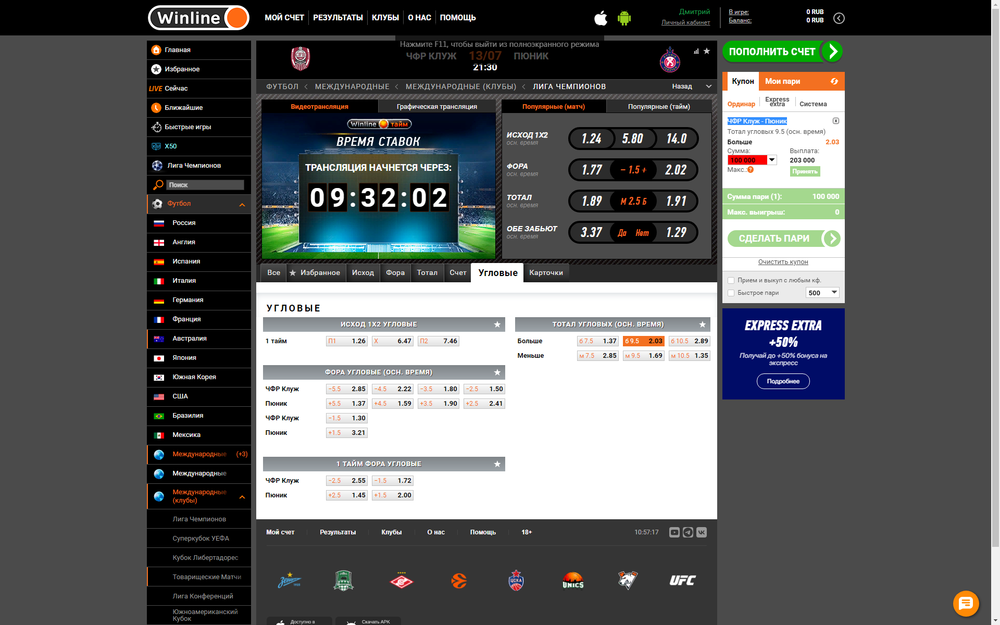Expand the chevron next to Назад
This screenshot has width=1000, height=625.
click(709, 87)
